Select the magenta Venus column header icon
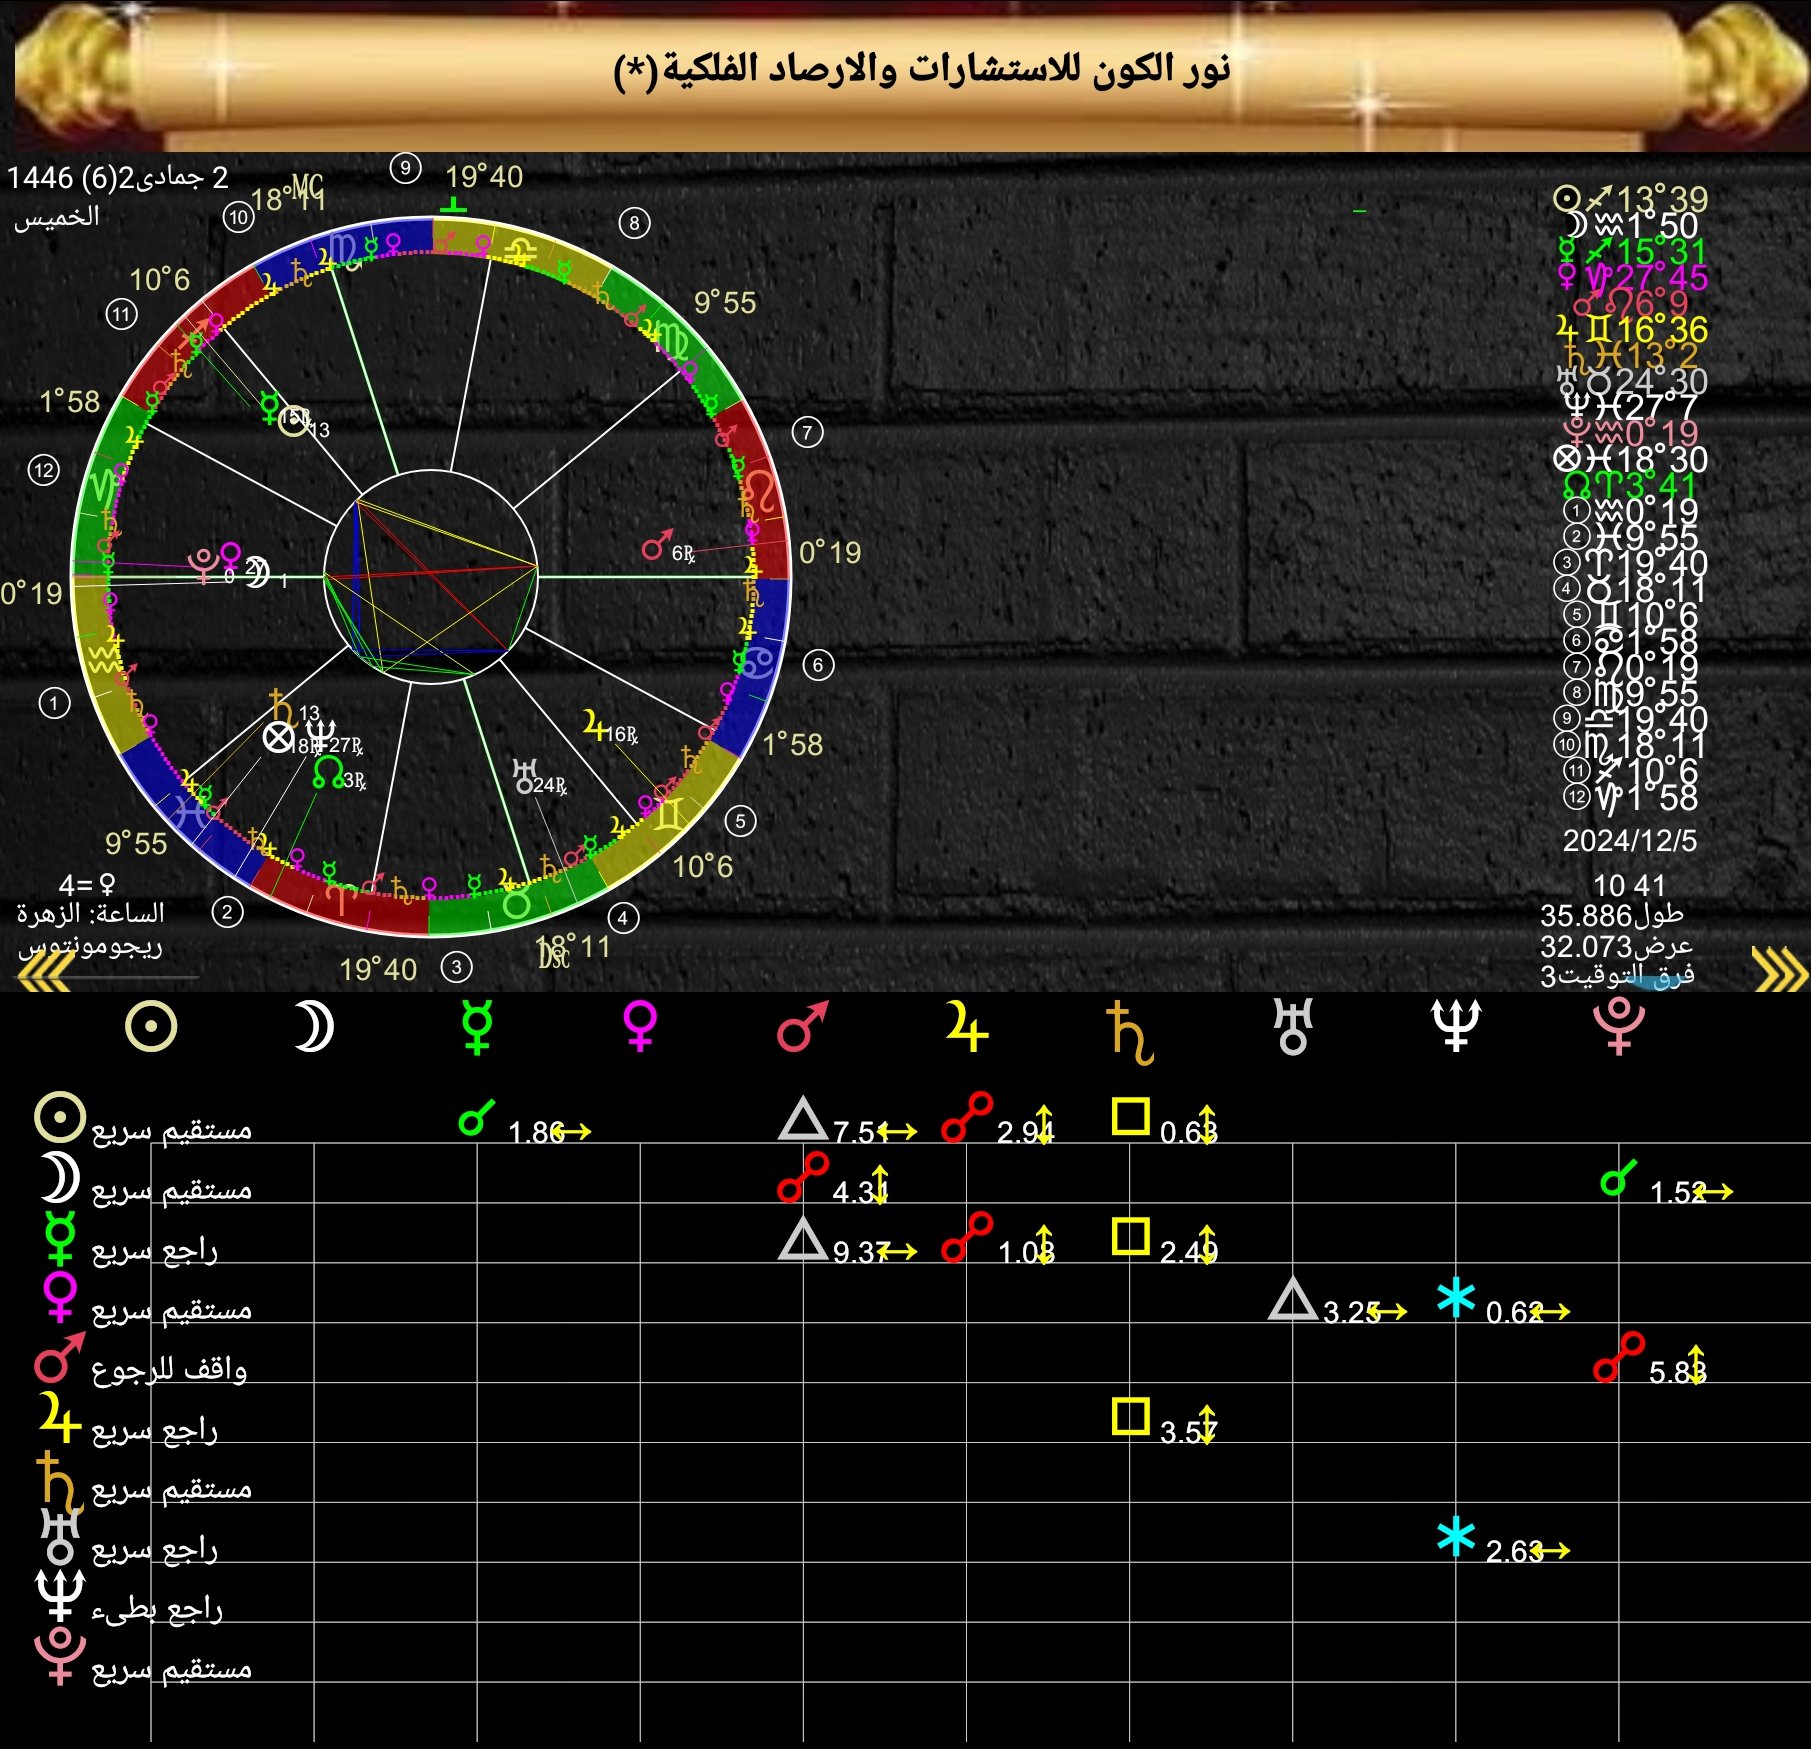 (x=640, y=1027)
